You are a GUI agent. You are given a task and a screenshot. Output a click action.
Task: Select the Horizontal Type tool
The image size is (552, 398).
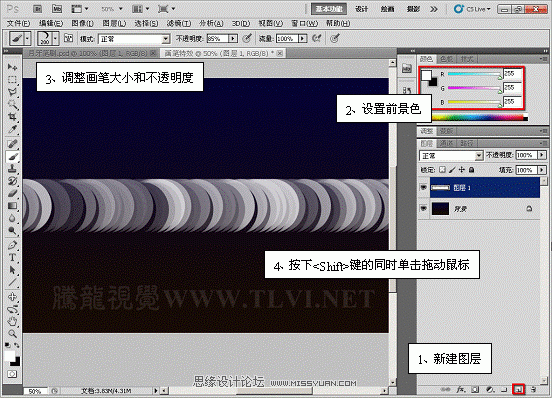tap(12, 258)
